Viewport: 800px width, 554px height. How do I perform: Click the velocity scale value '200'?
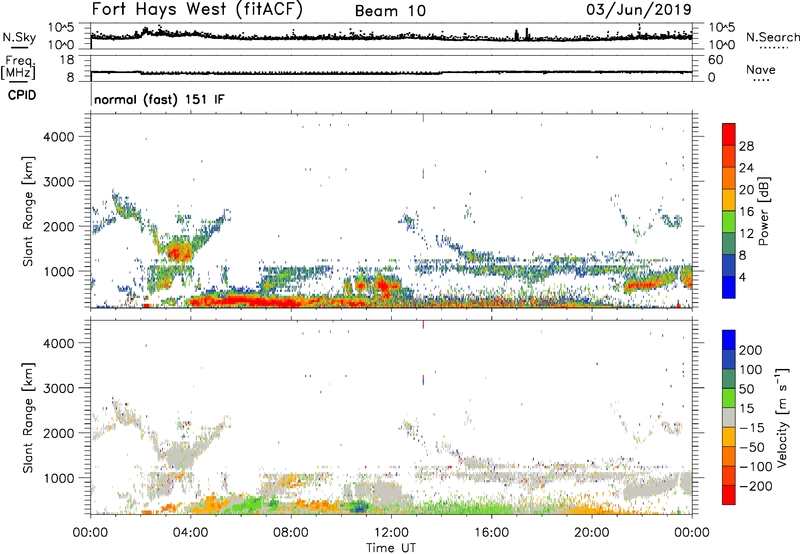pyautogui.click(x=751, y=350)
